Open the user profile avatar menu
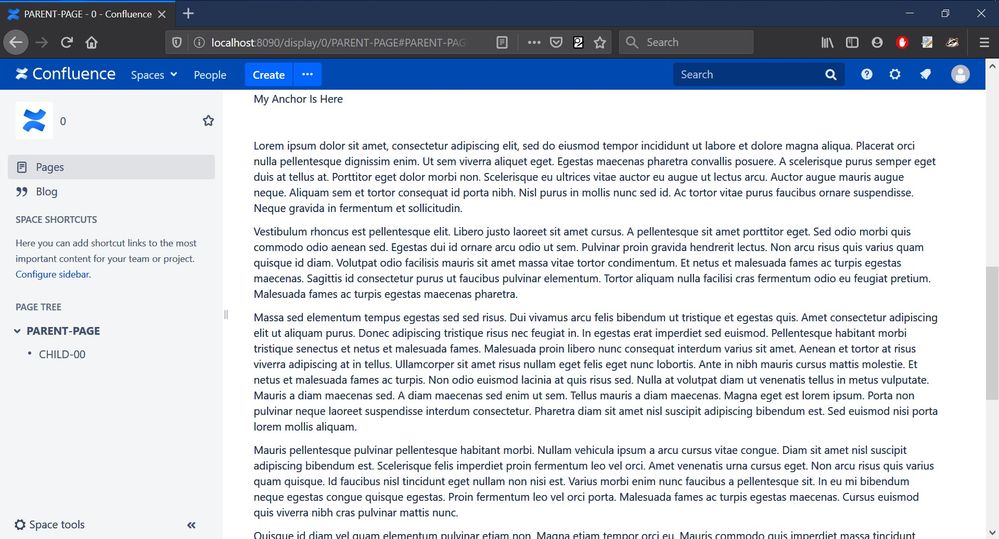Image resolution: width=999 pixels, height=539 pixels. point(960,75)
